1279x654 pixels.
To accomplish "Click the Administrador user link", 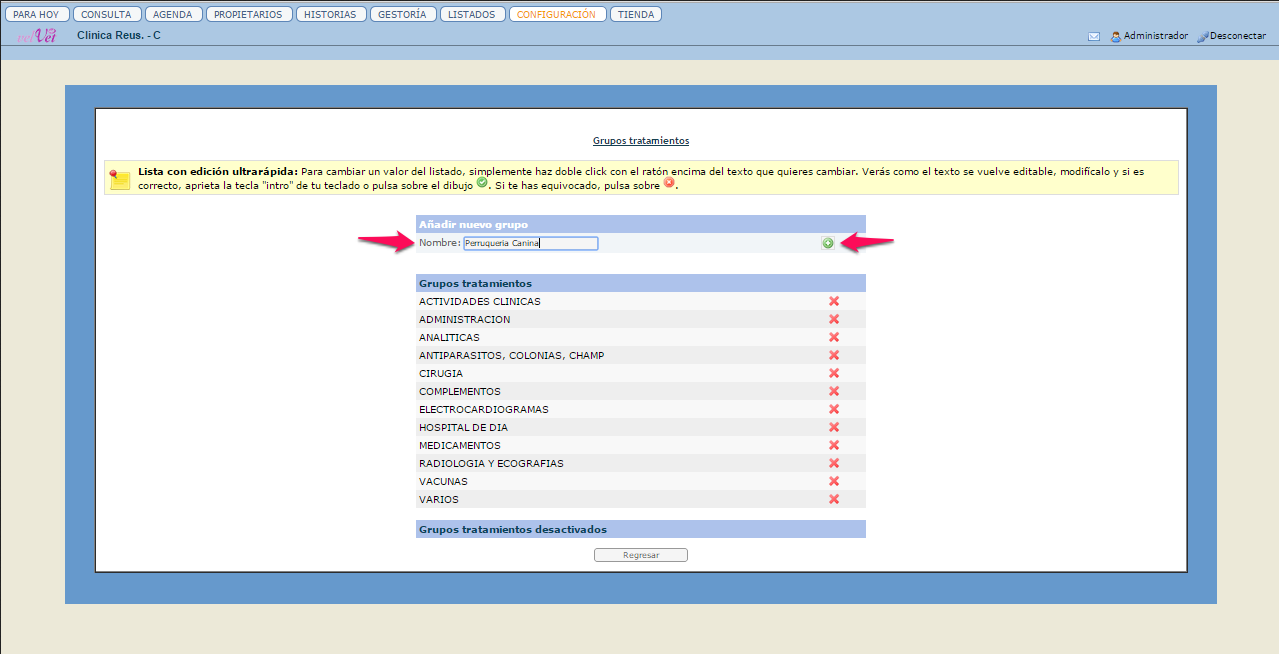I will [x=1155, y=36].
